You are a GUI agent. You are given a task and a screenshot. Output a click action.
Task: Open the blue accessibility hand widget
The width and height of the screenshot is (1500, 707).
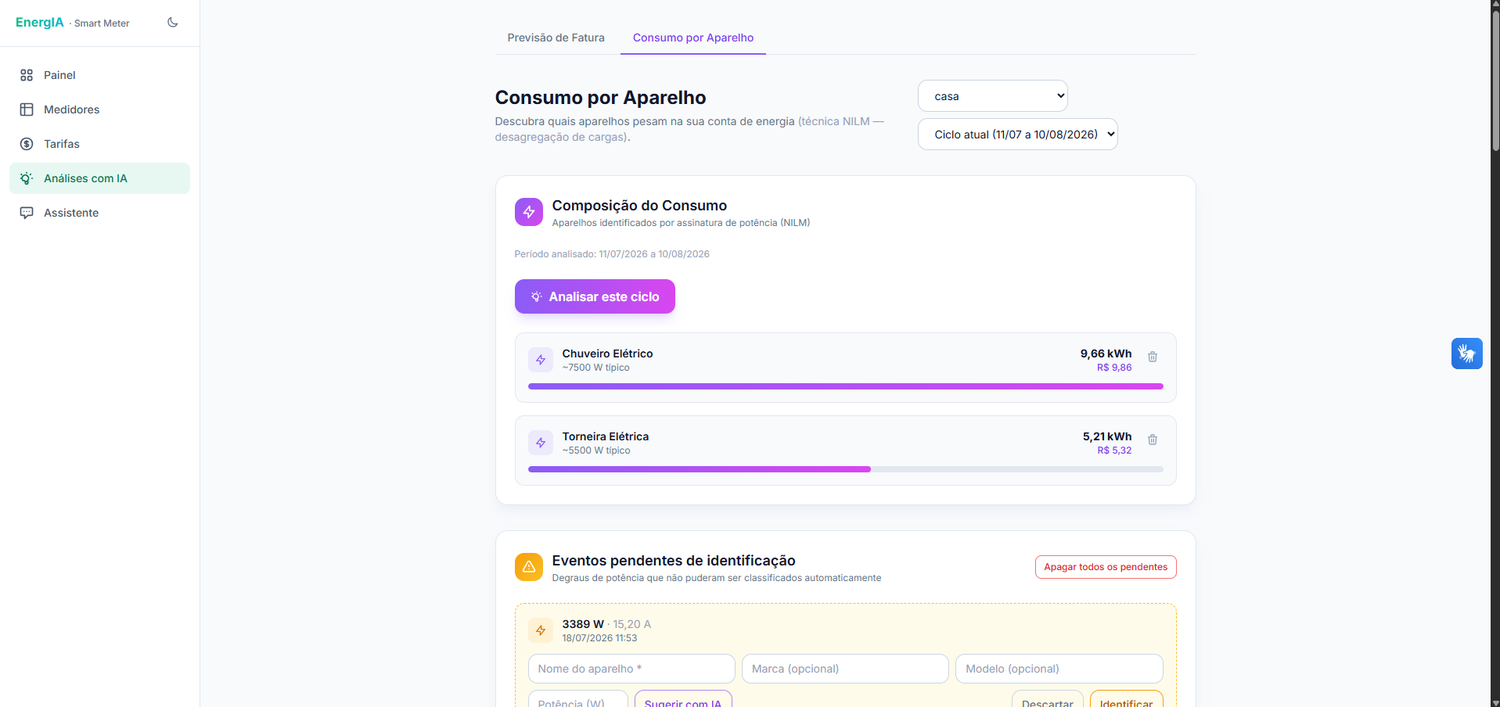click(1467, 353)
